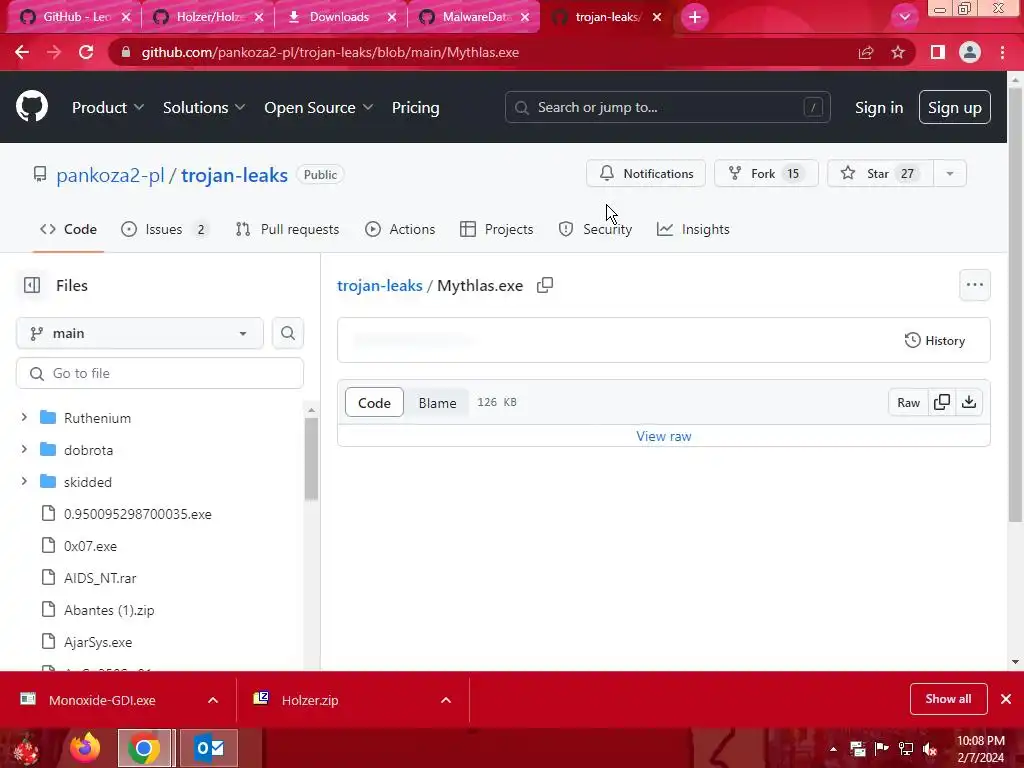Fork the repository with Fork button
Screen dimensions: 1024x768
765,174
